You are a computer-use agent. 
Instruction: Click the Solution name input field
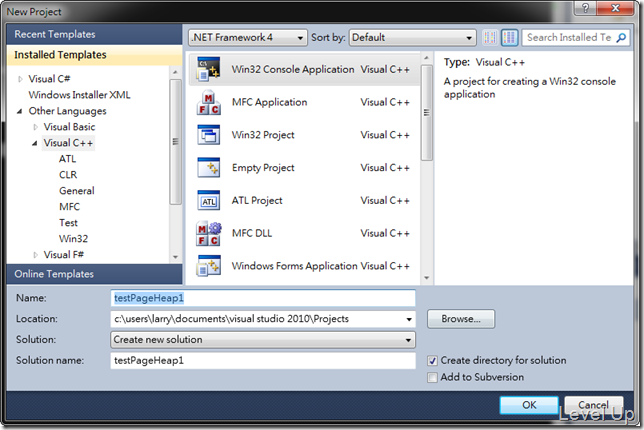pyautogui.click(x=263, y=361)
